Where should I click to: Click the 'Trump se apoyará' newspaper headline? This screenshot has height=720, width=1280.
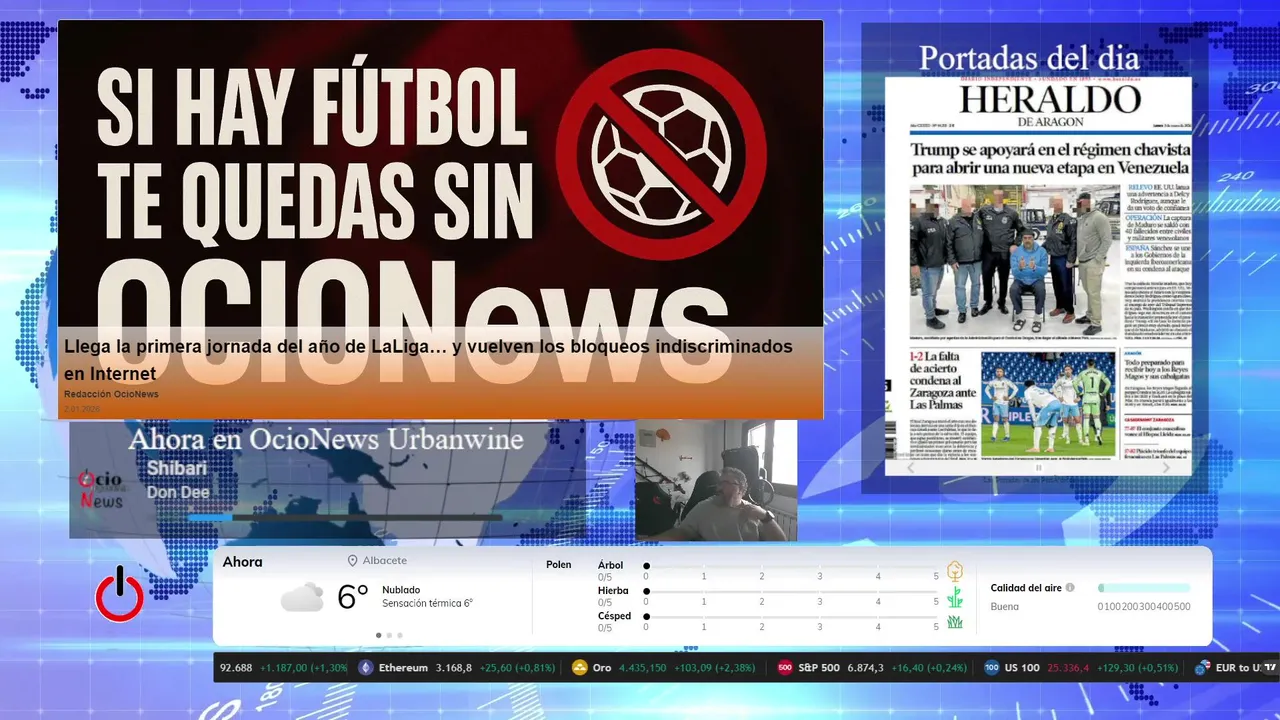(1050, 158)
